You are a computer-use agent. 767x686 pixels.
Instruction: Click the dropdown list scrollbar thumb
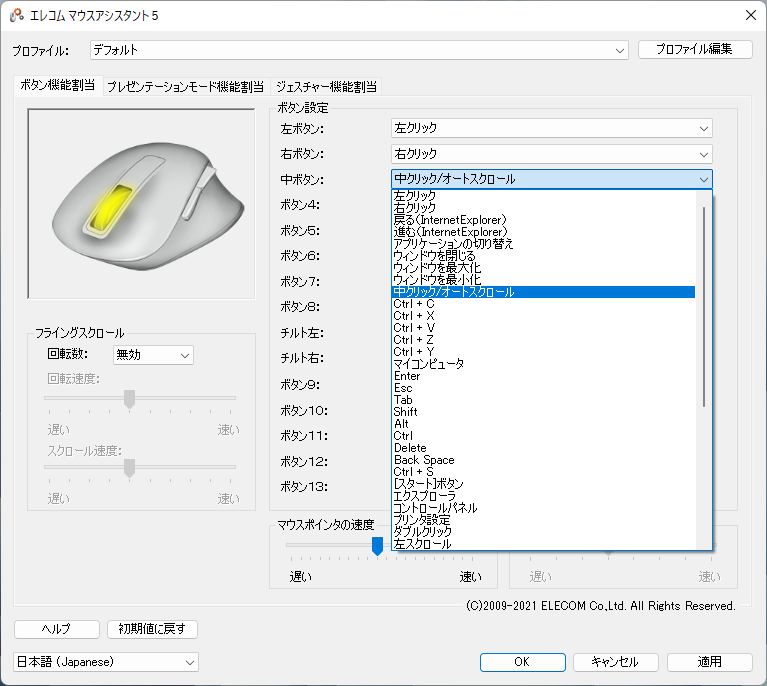pos(704,307)
